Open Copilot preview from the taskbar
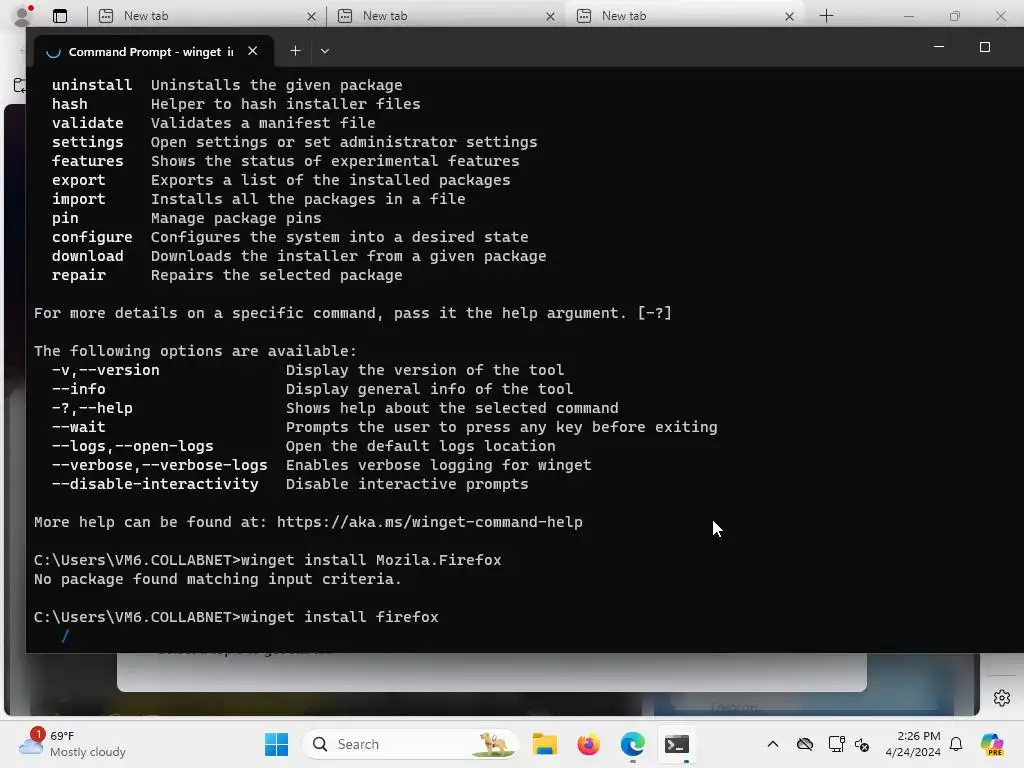The width and height of the screenshot is (1024, 768). click(x=992, y=744)
